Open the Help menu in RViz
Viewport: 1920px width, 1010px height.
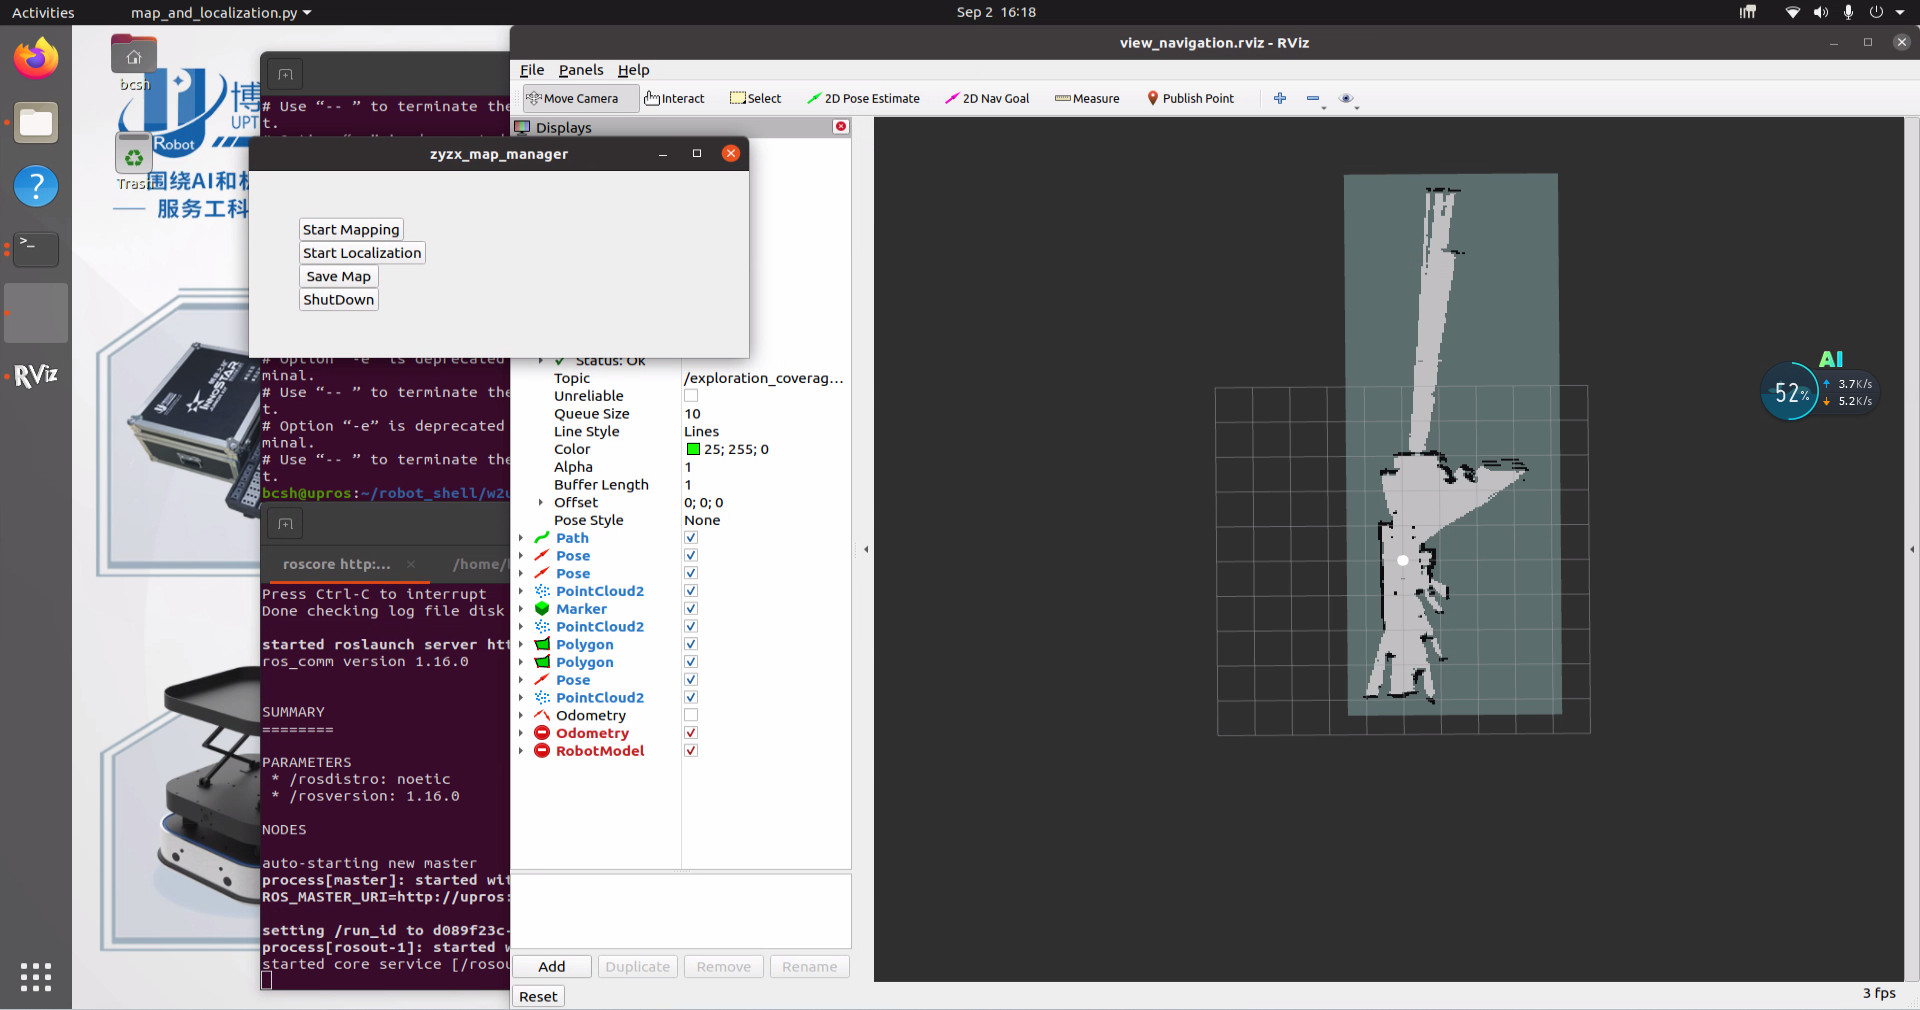pos(633,70)
